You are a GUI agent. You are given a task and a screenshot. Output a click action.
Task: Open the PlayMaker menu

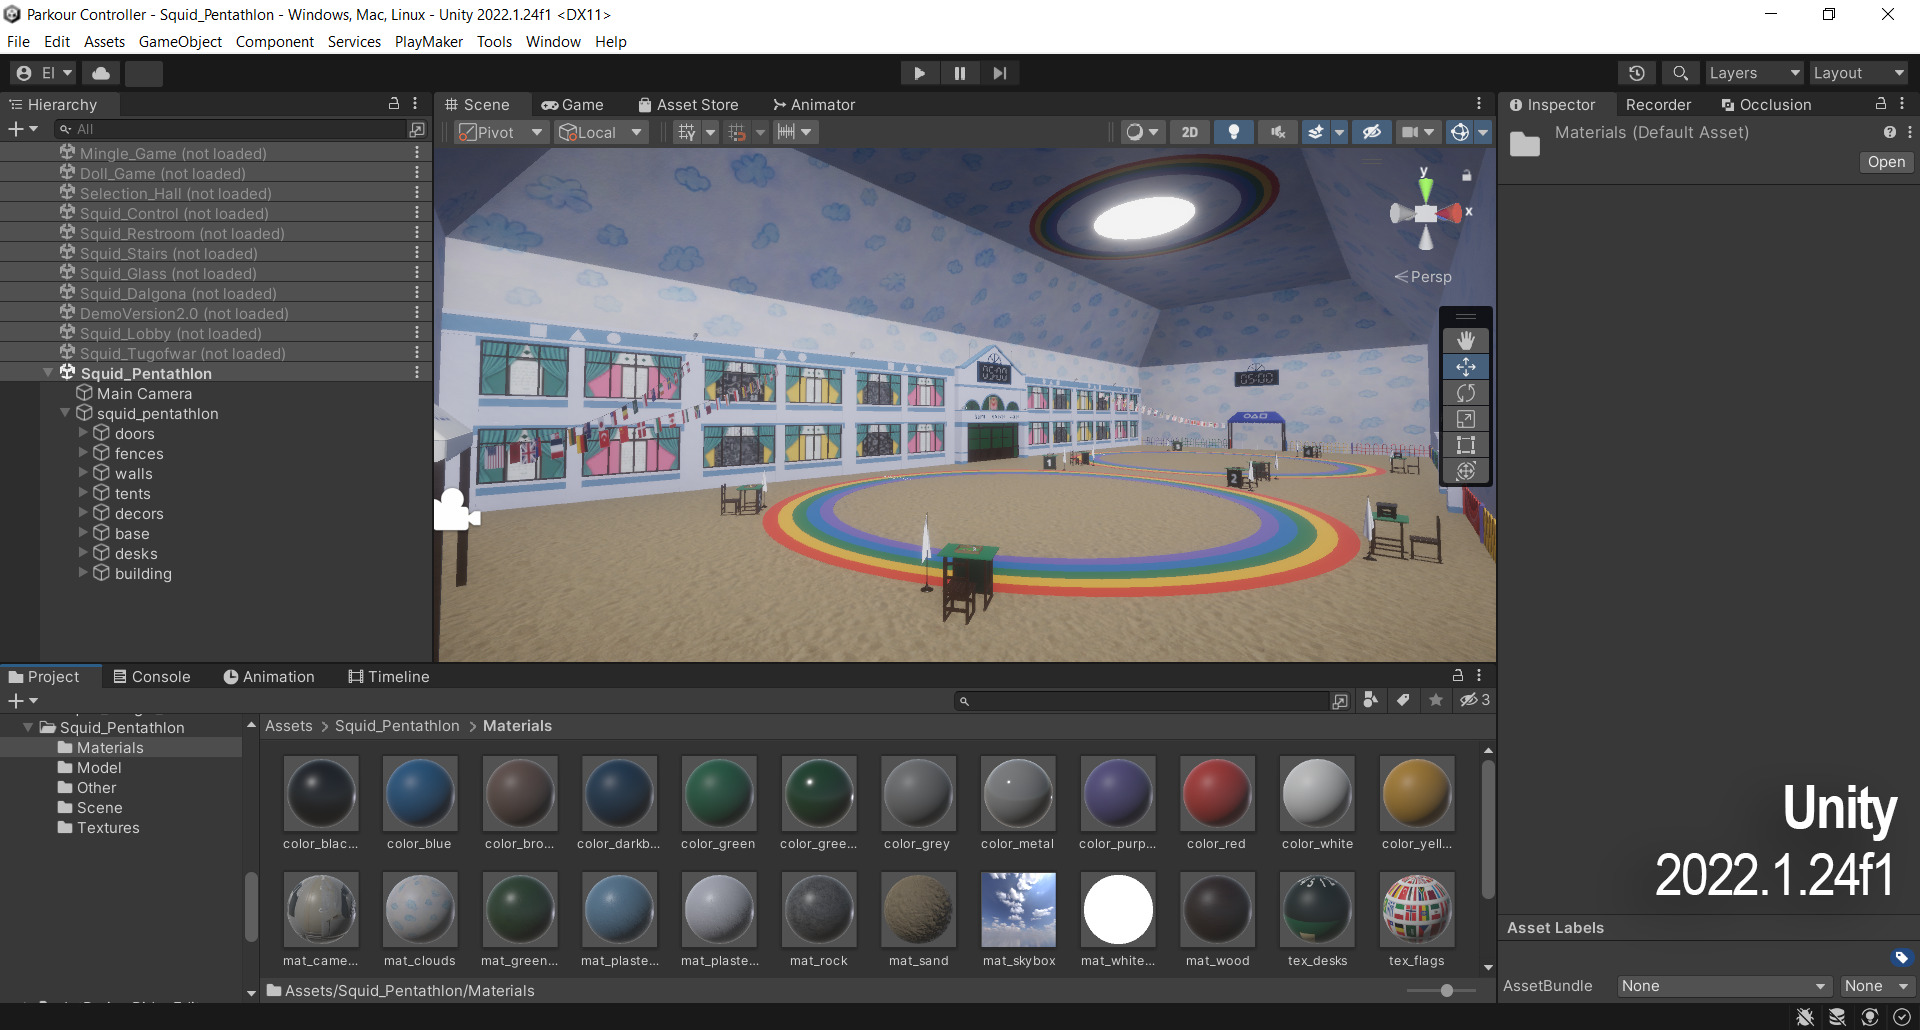(x=429, y=42)
